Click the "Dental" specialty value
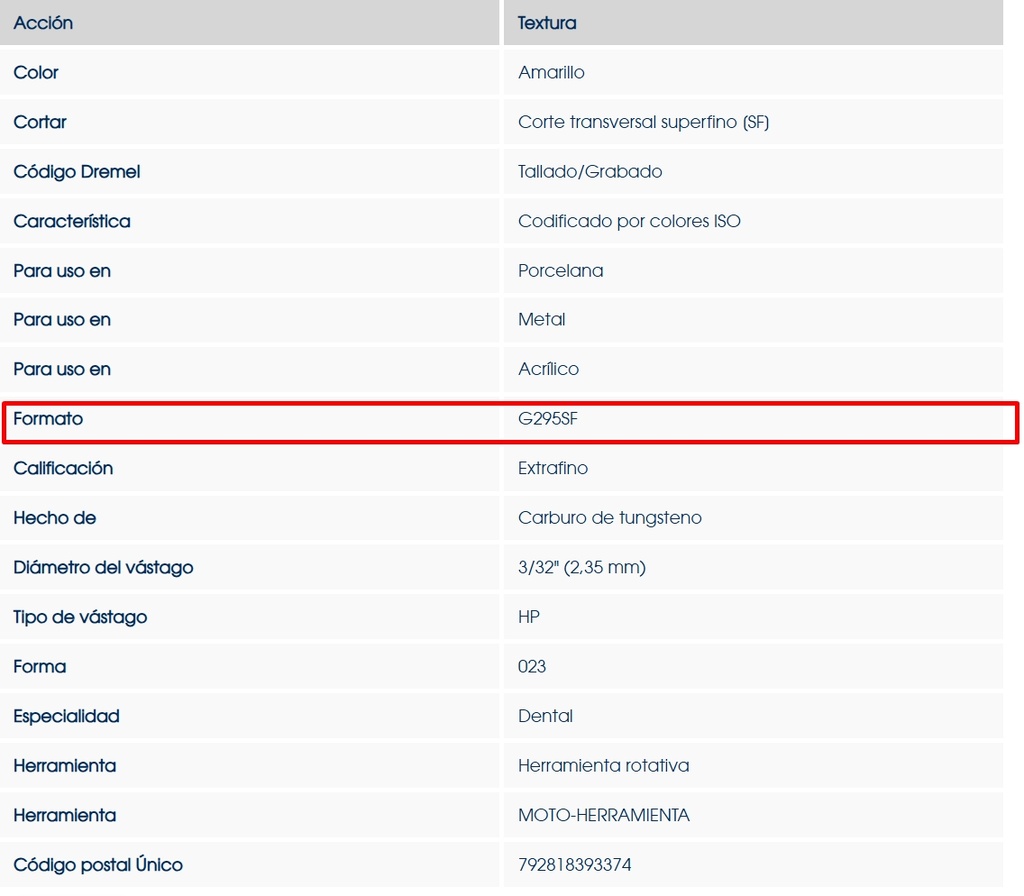1024x896 pixels. coord(545,716)
